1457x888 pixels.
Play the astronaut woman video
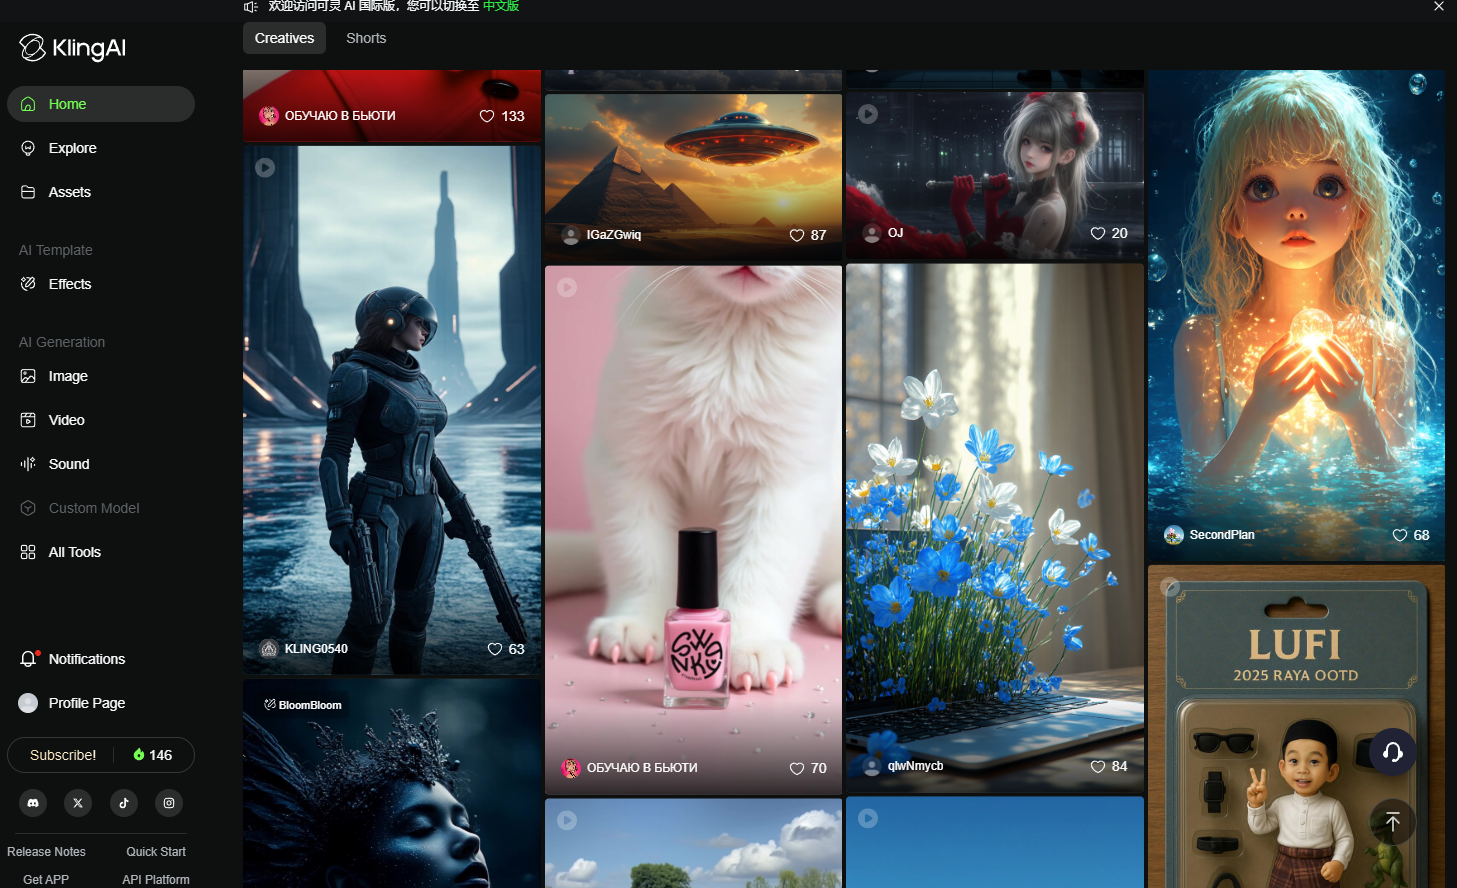pos(265,167)
